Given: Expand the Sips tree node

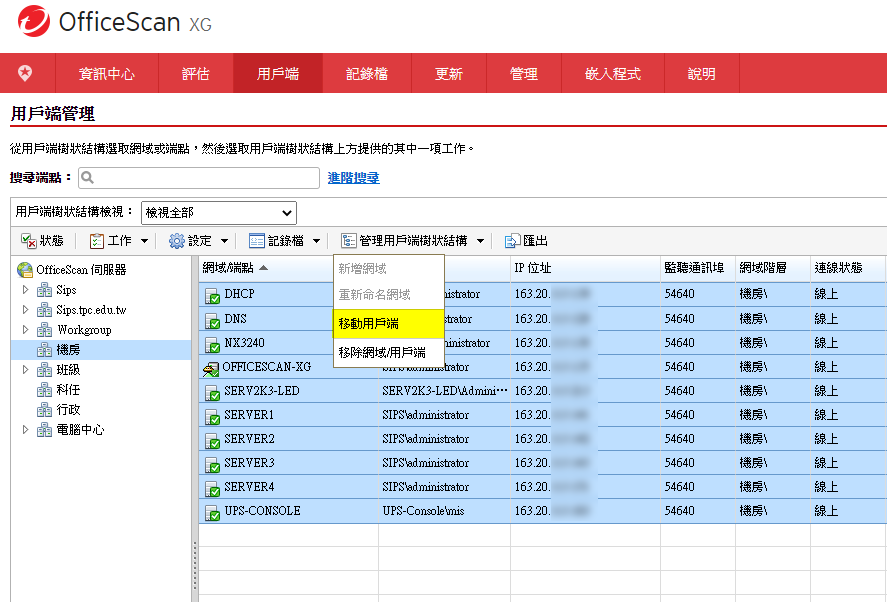Looking at the screenshot, I should (x=25, y=290).
